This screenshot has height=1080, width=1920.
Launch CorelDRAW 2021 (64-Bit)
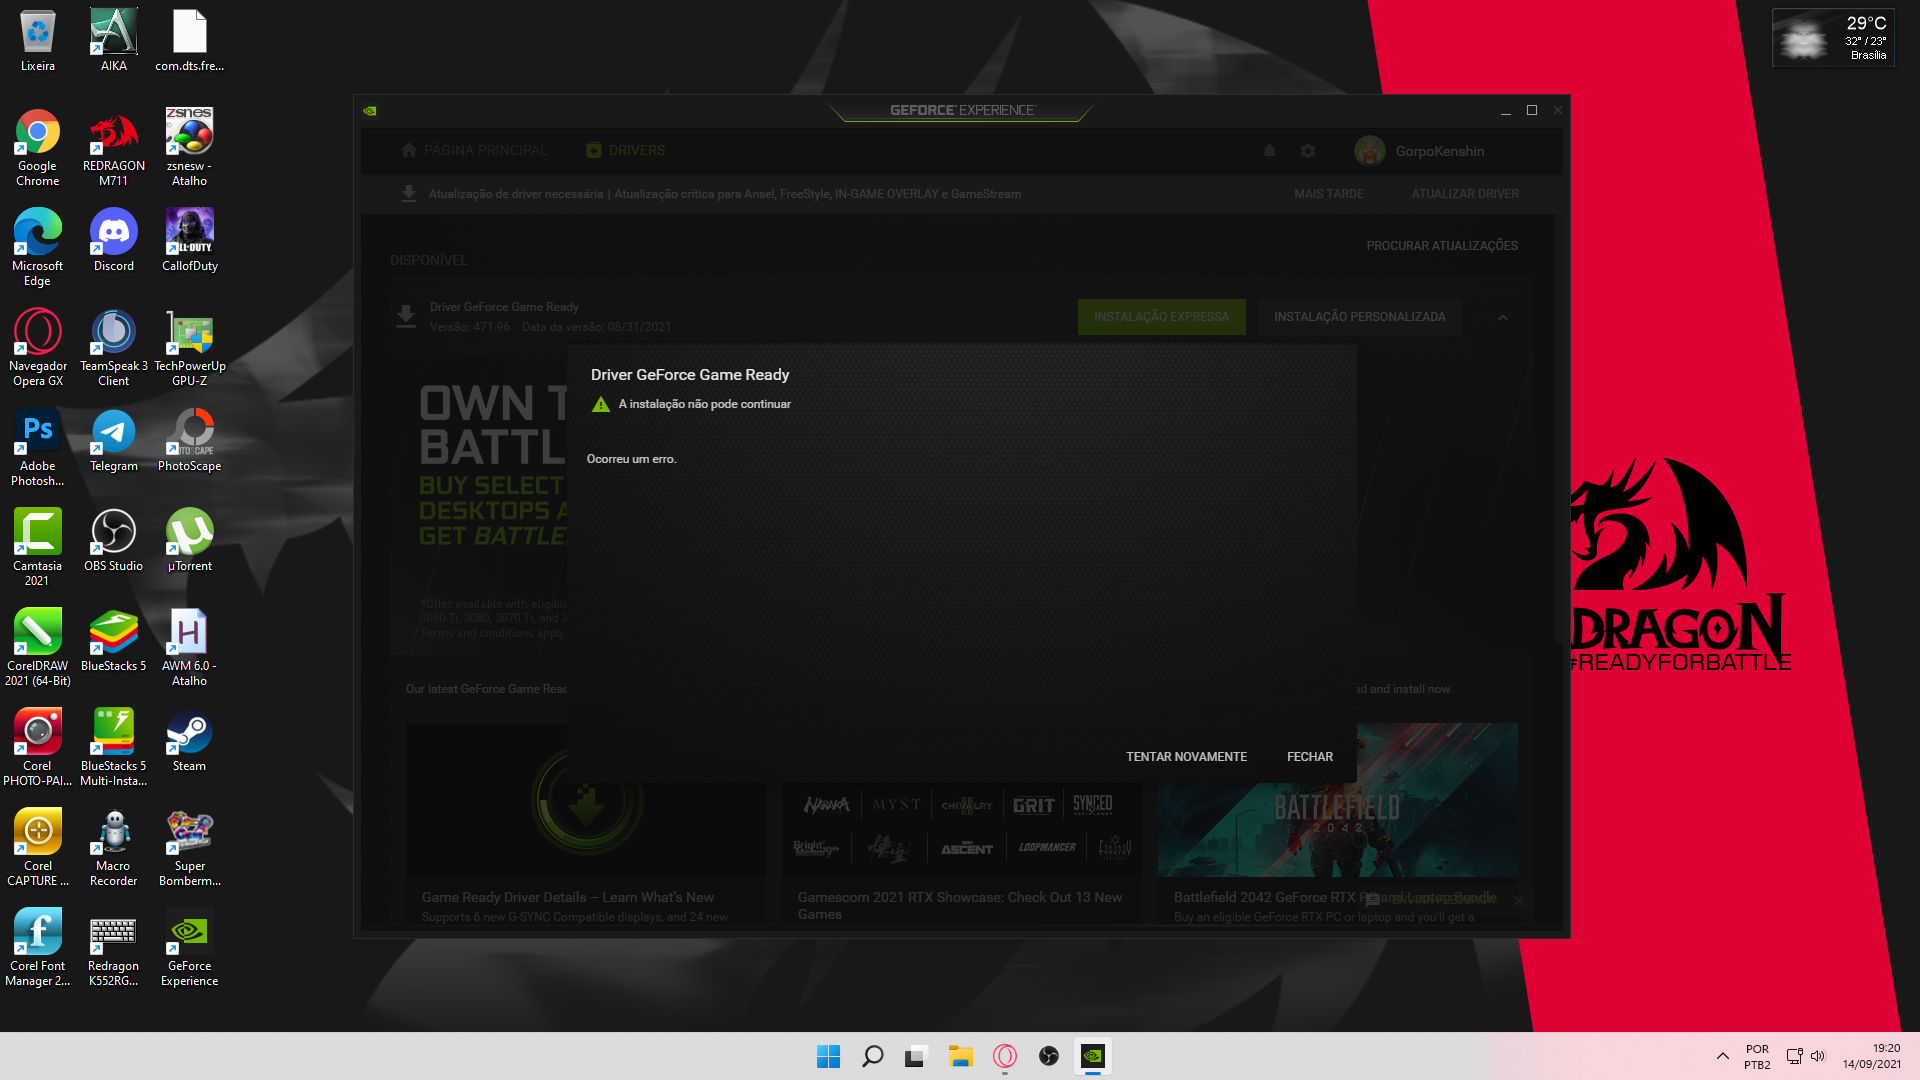37,648
